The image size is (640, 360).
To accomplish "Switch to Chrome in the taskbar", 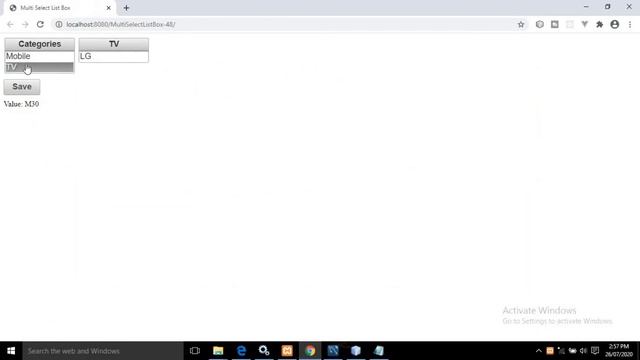I will pos(310,351).
